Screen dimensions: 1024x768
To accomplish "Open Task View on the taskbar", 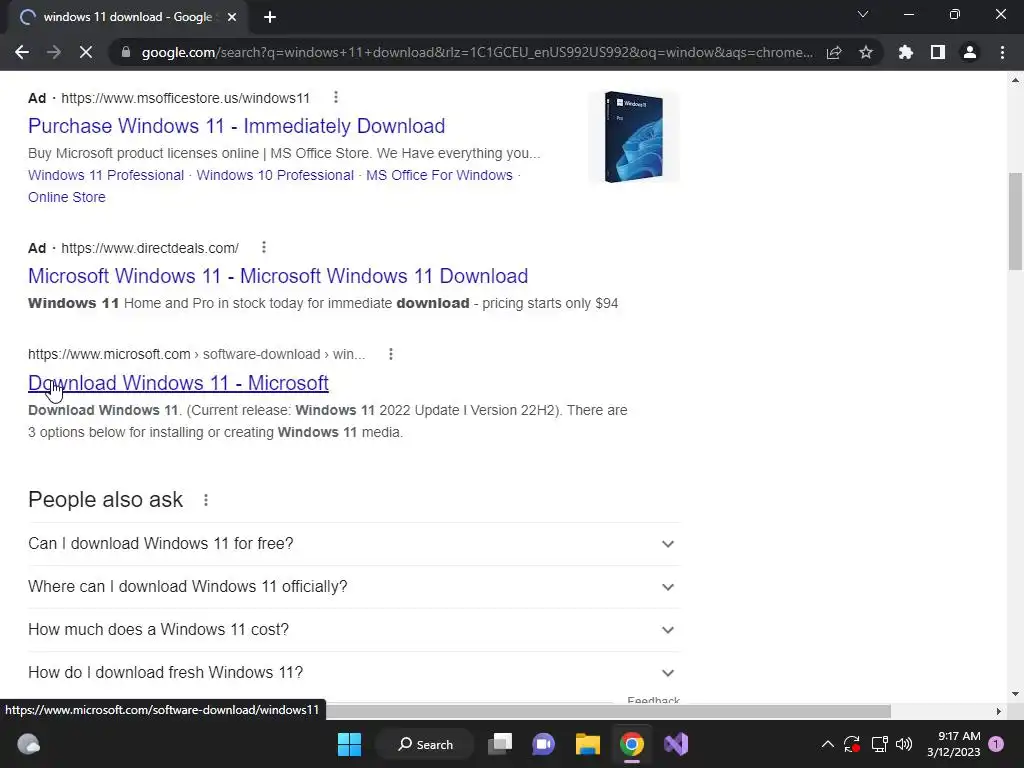I will (x=501, y=744).
